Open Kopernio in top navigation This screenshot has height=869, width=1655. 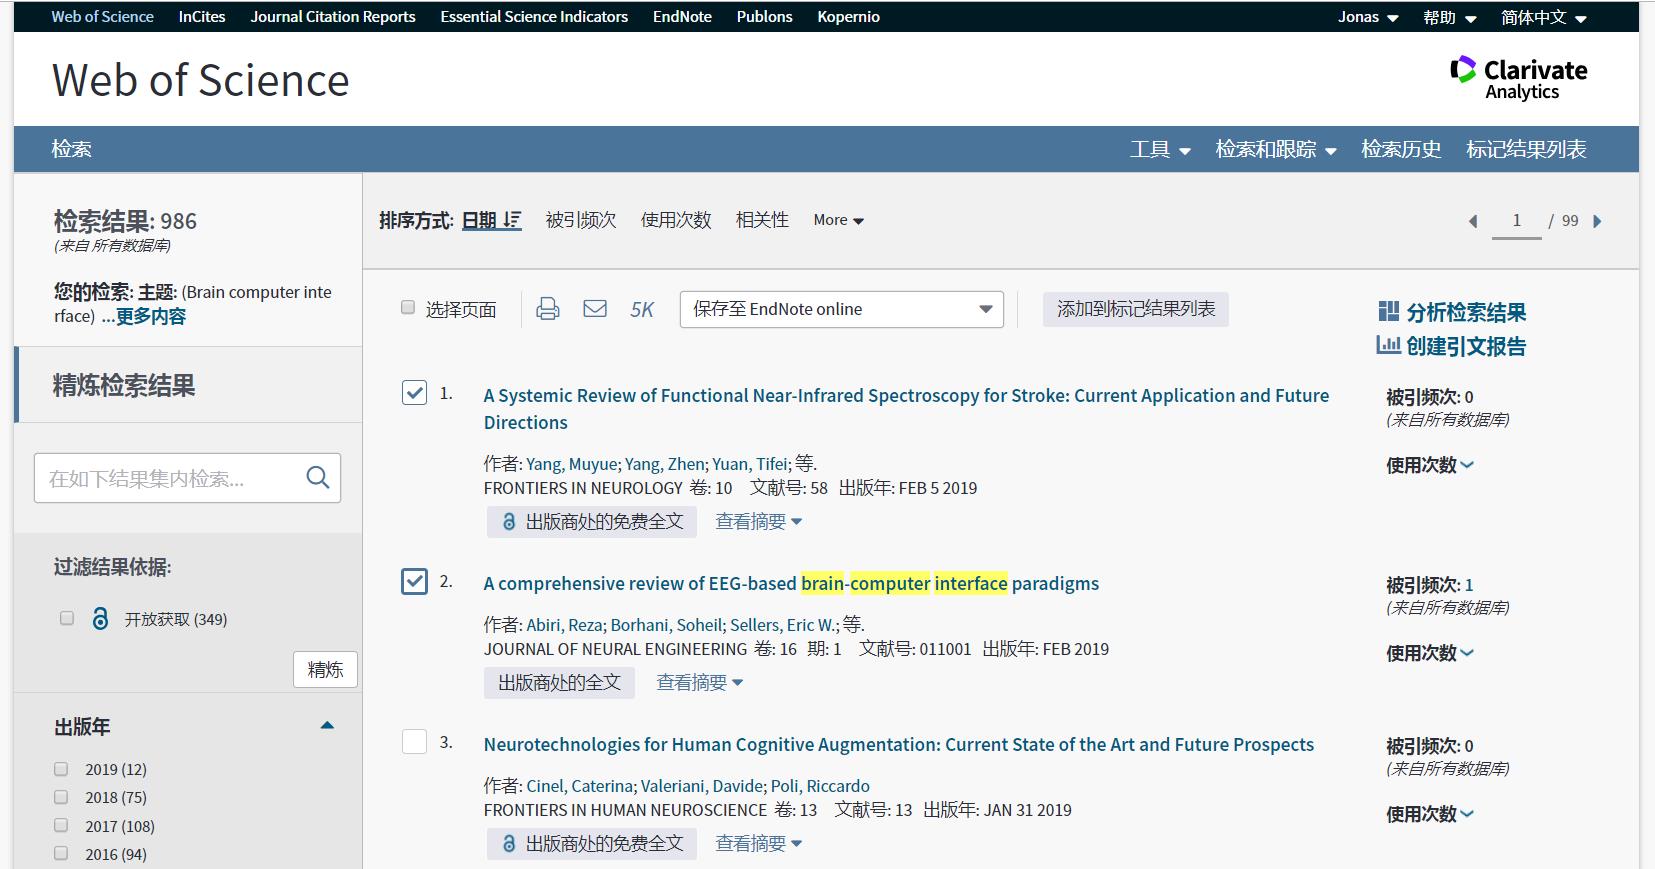coord(848,17)
